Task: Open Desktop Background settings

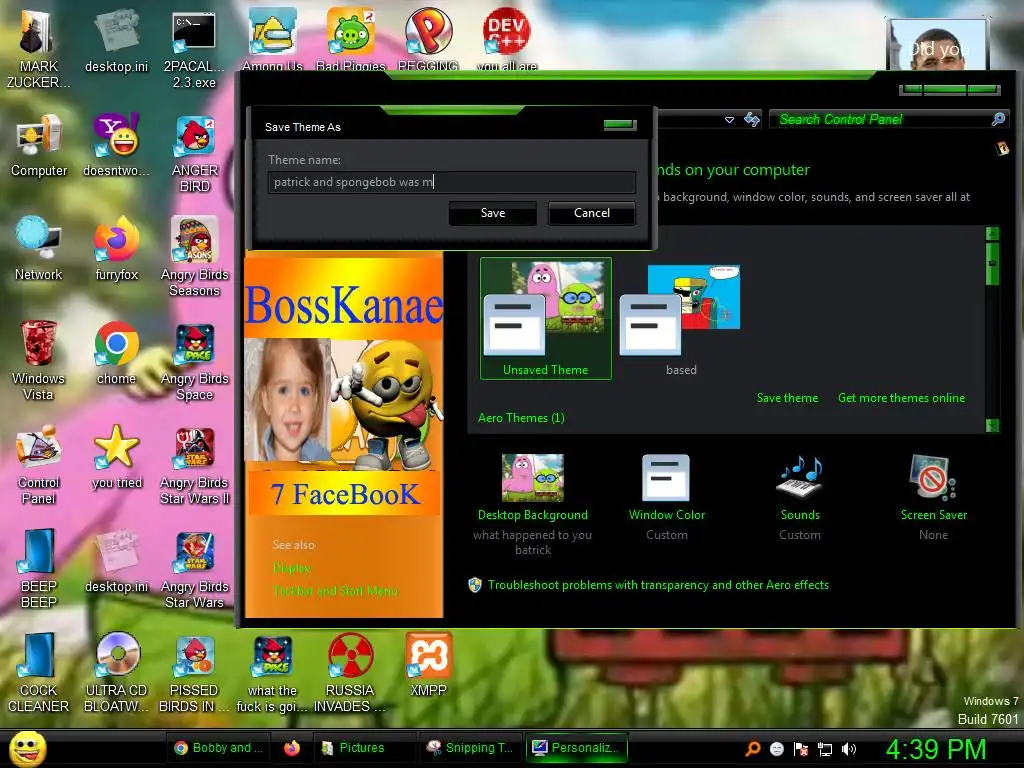Action: coord(533,505)
